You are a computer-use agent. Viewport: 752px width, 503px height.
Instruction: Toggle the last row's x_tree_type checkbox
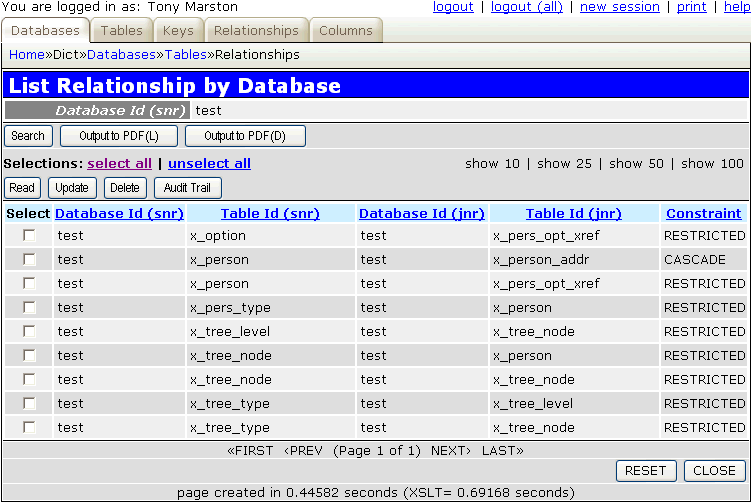[29, 428]
